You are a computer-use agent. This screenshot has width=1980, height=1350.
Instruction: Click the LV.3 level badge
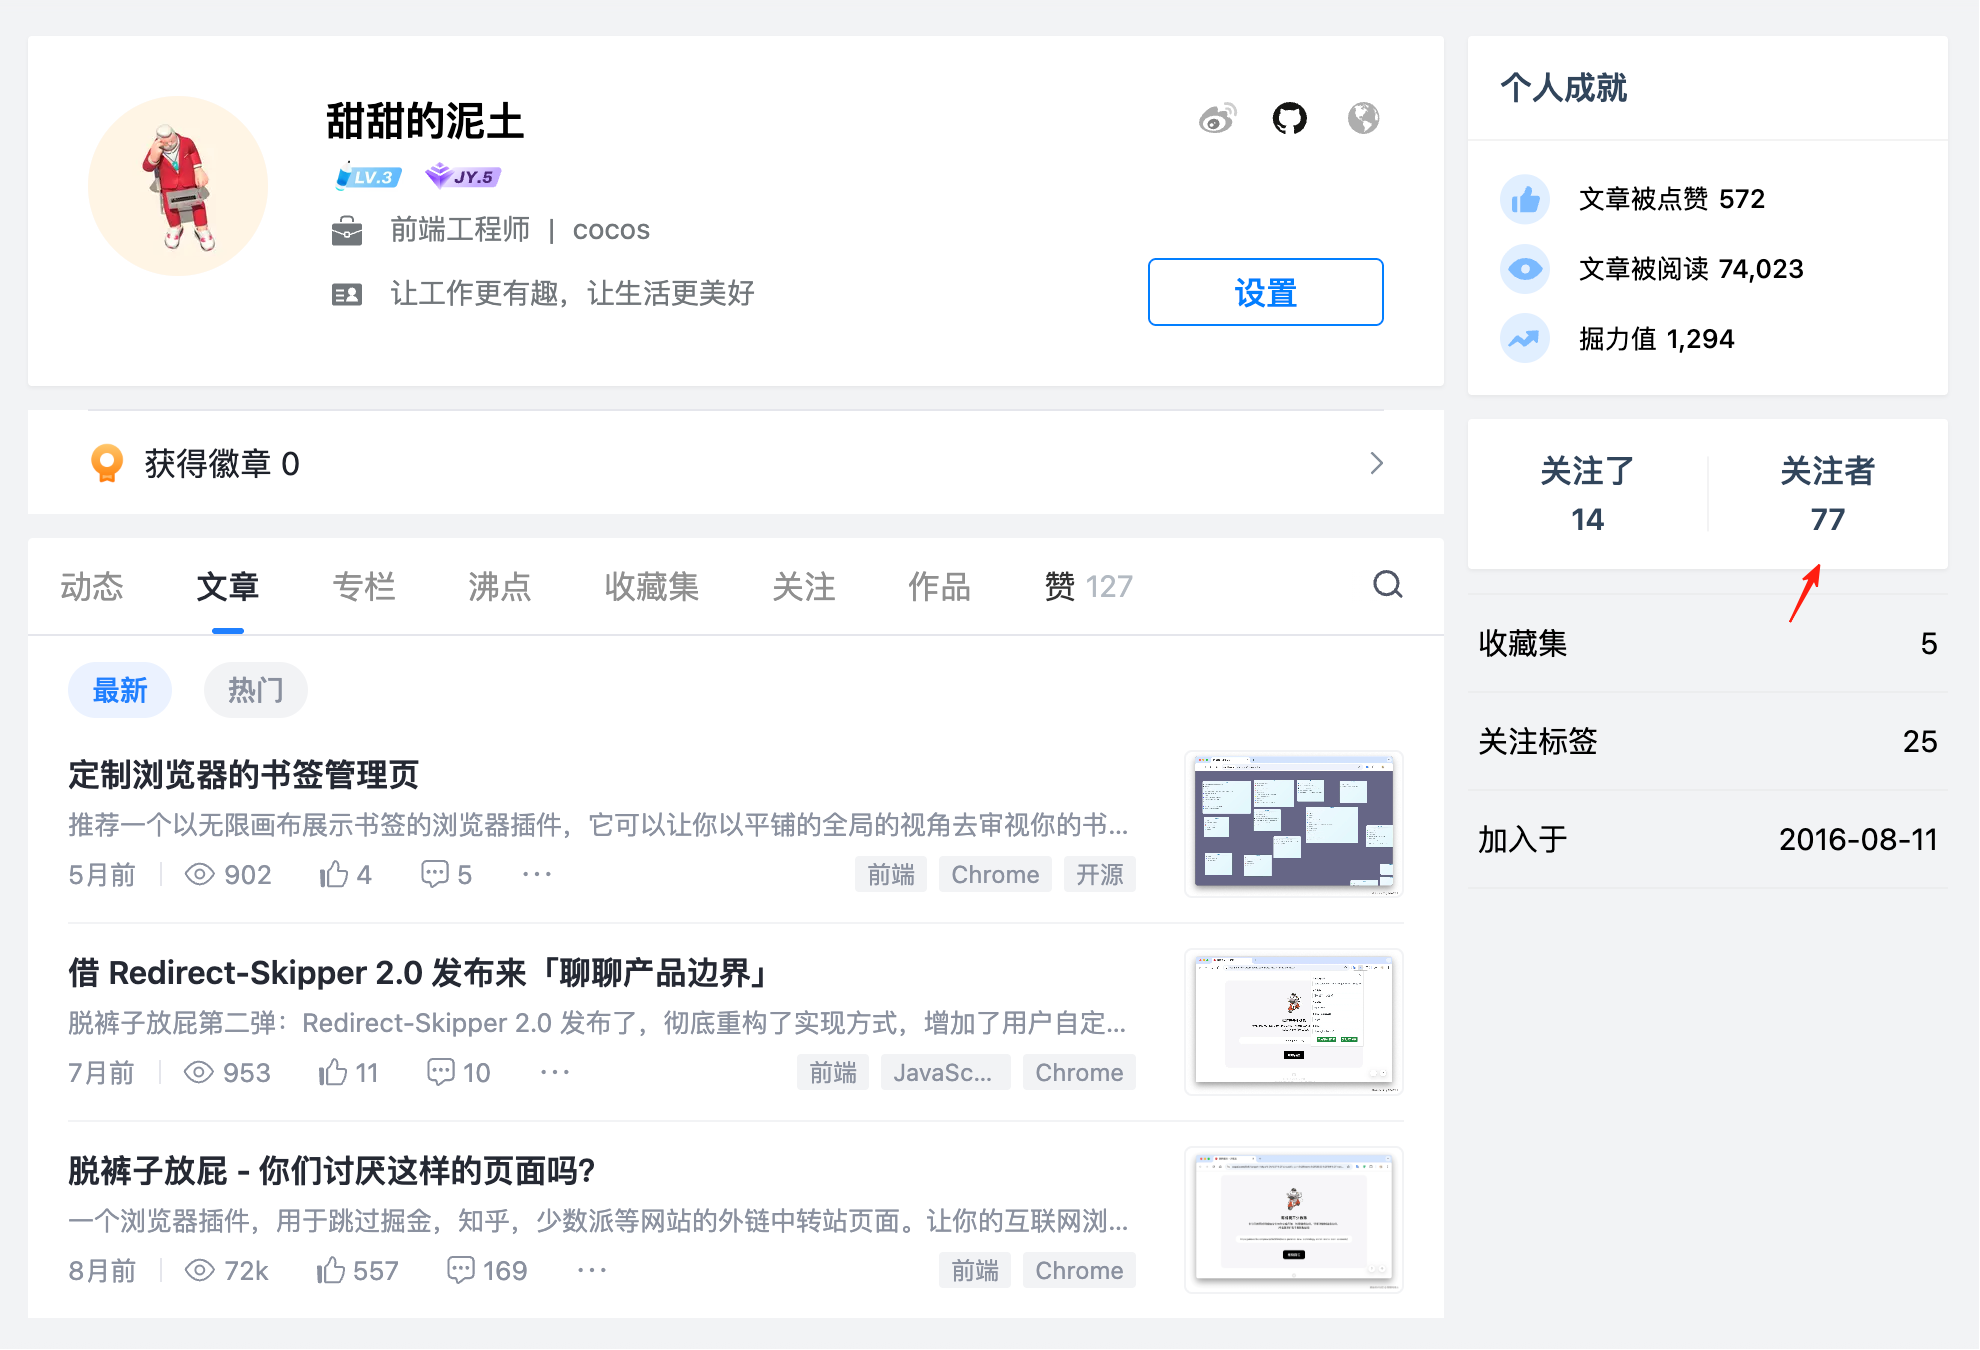[369, 177]
